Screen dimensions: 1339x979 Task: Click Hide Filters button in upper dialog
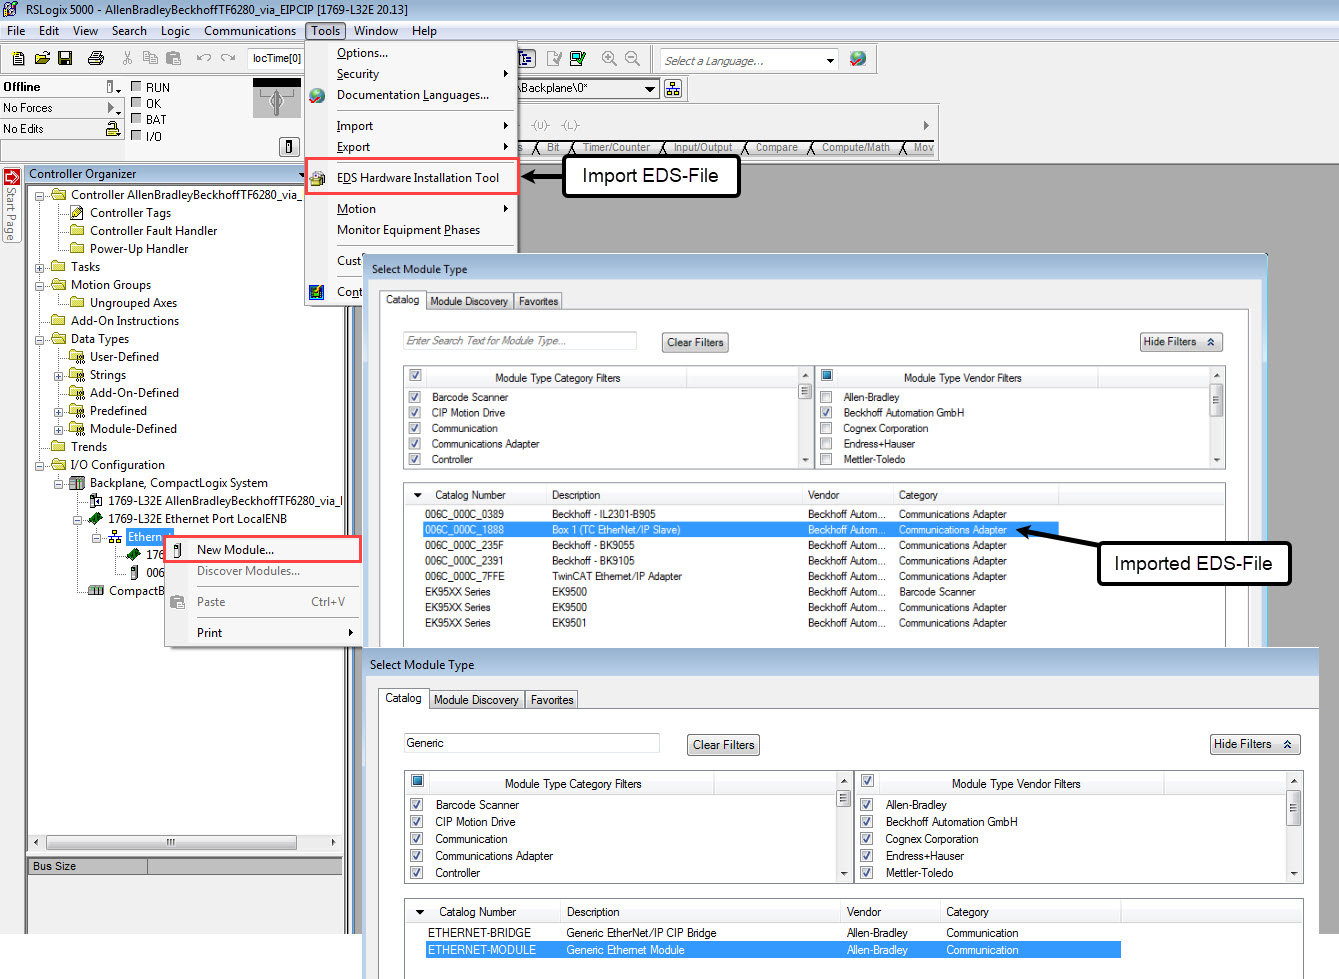(x=1181, y=342)
